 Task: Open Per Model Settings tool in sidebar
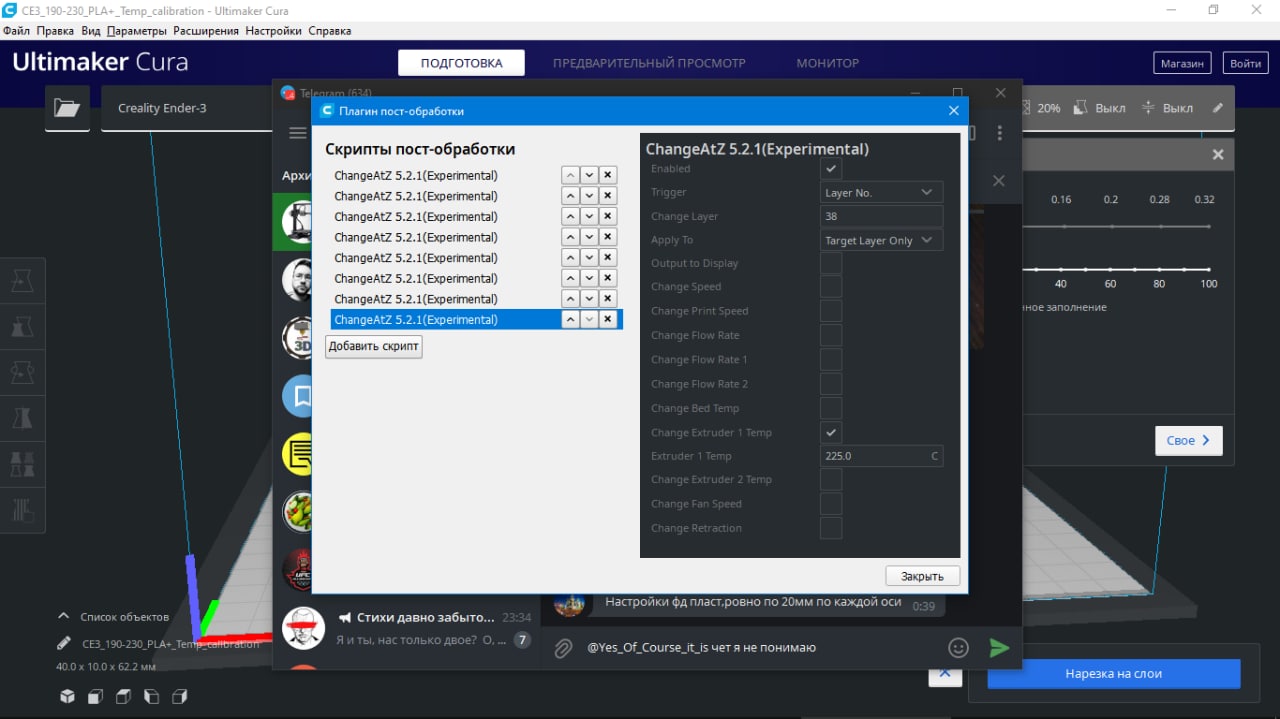(22, 464)
